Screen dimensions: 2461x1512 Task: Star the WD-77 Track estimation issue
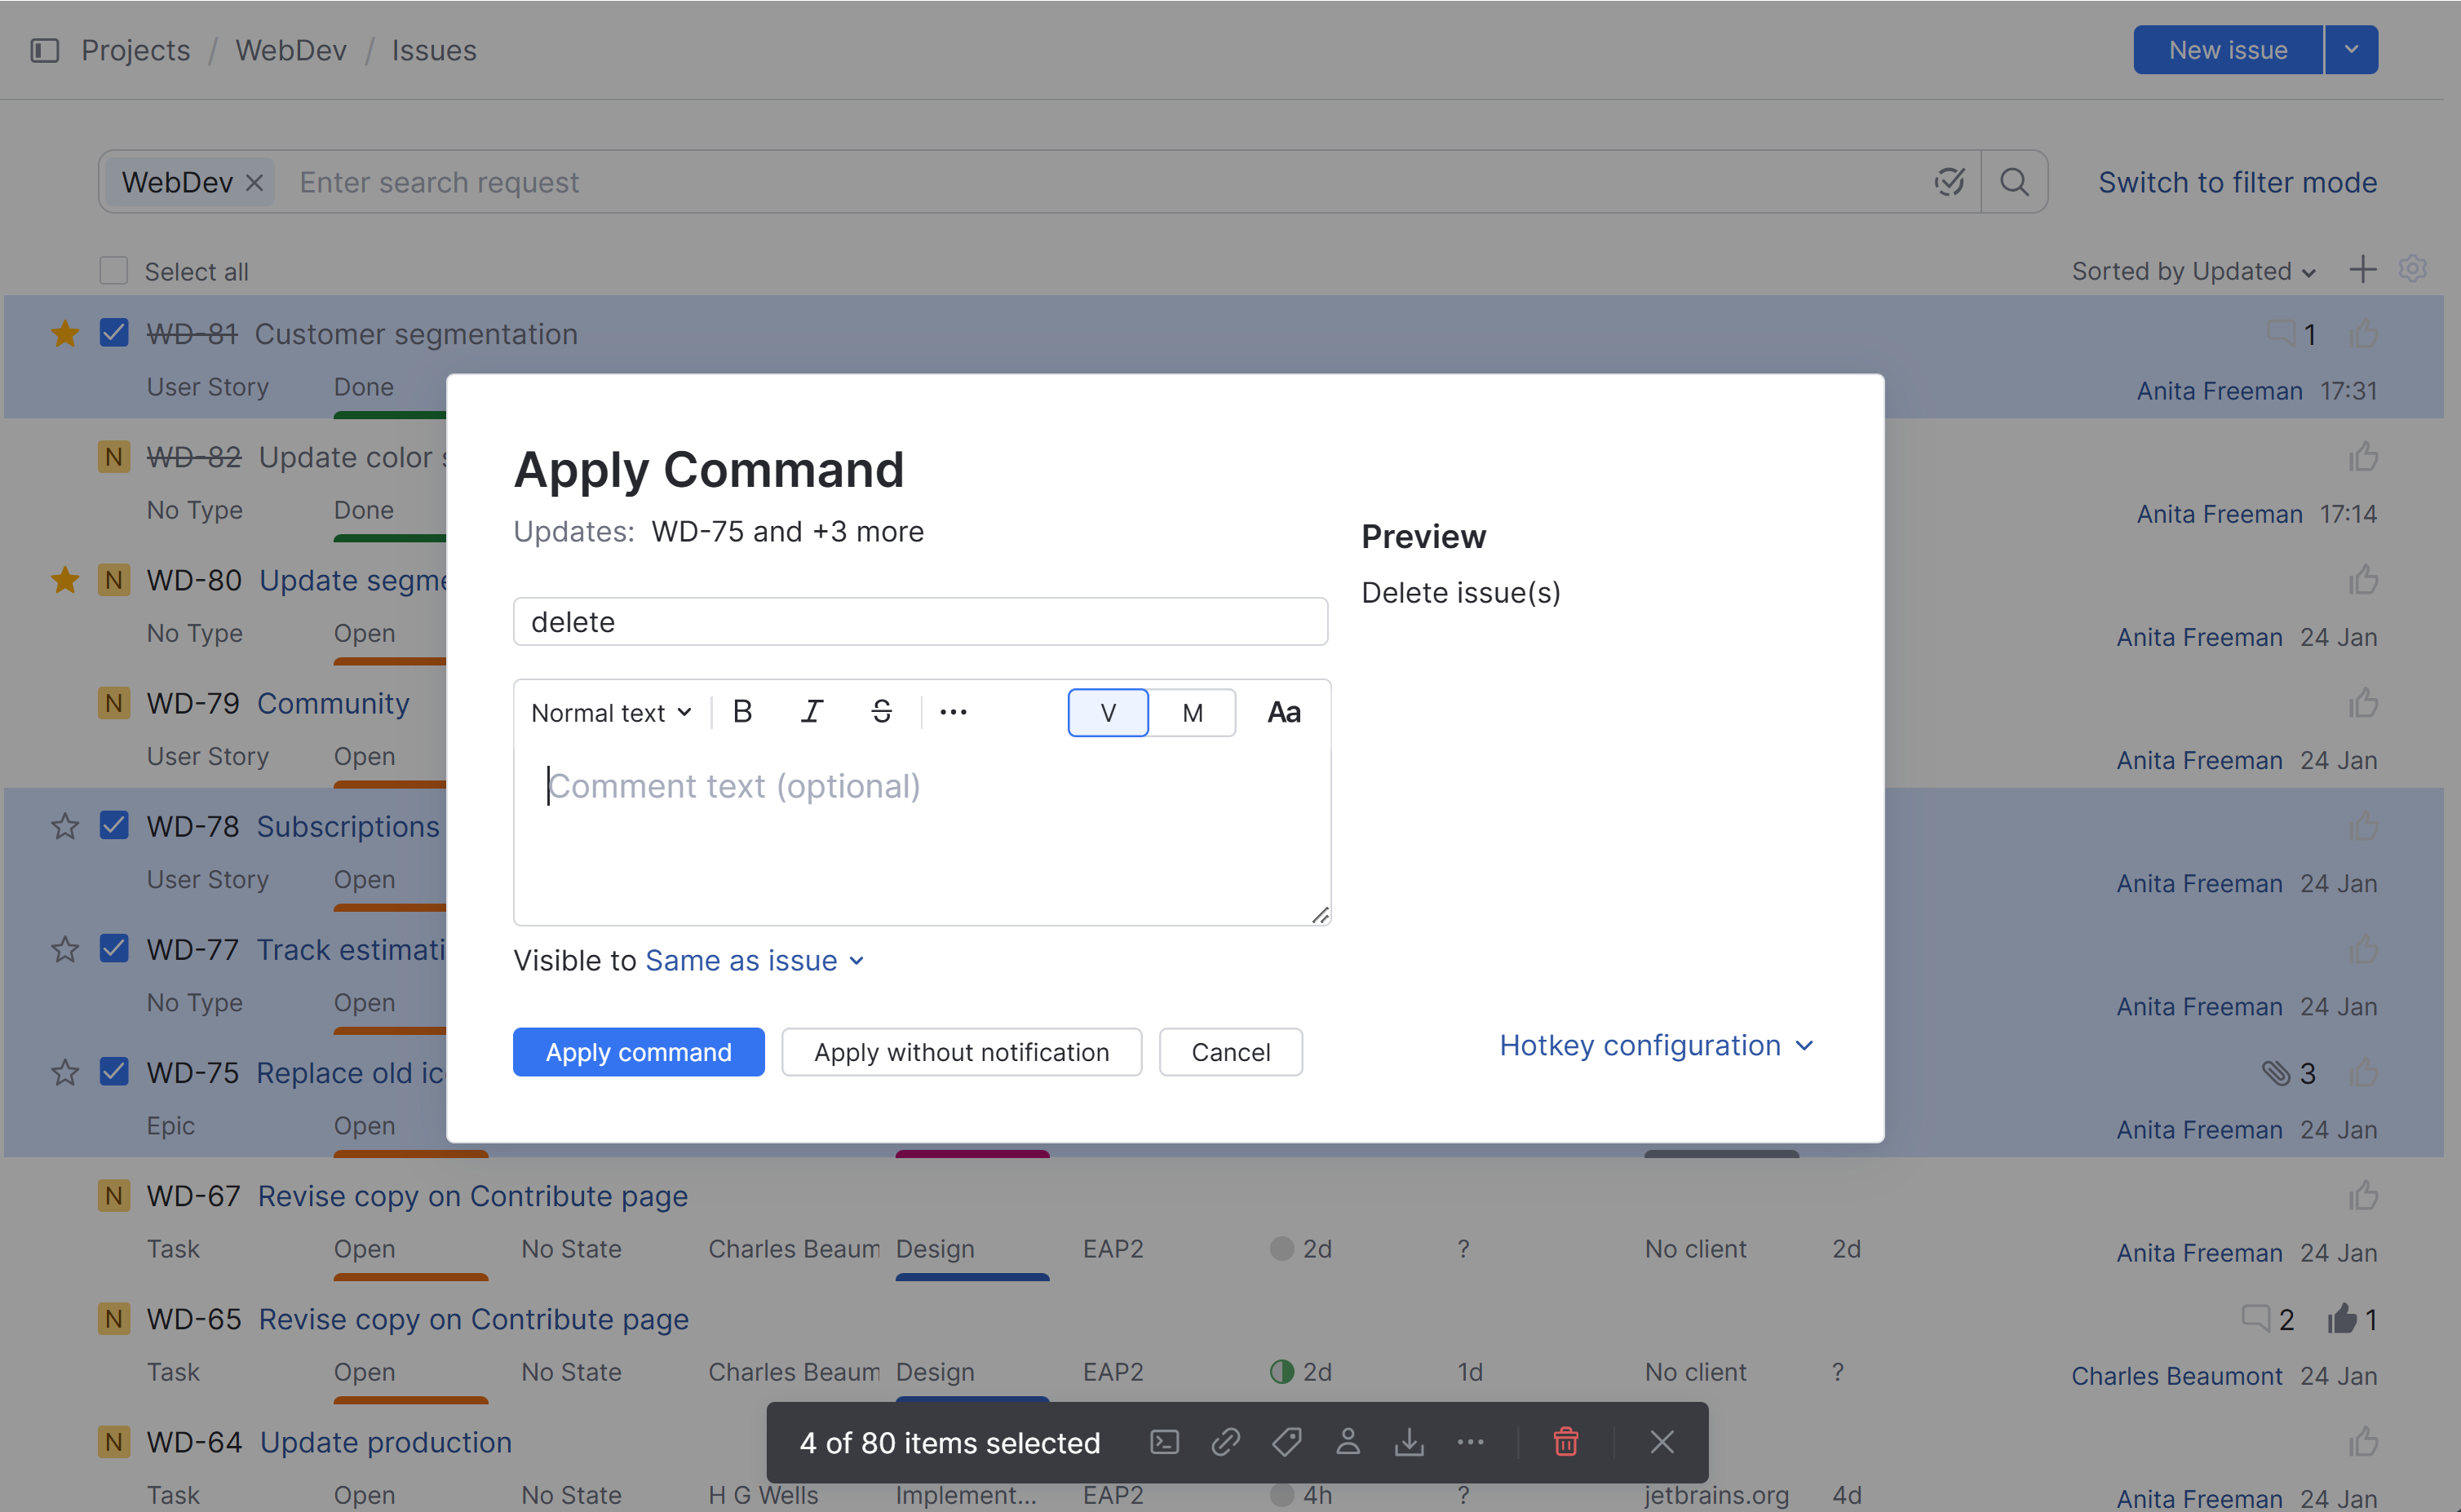(64, 948)
